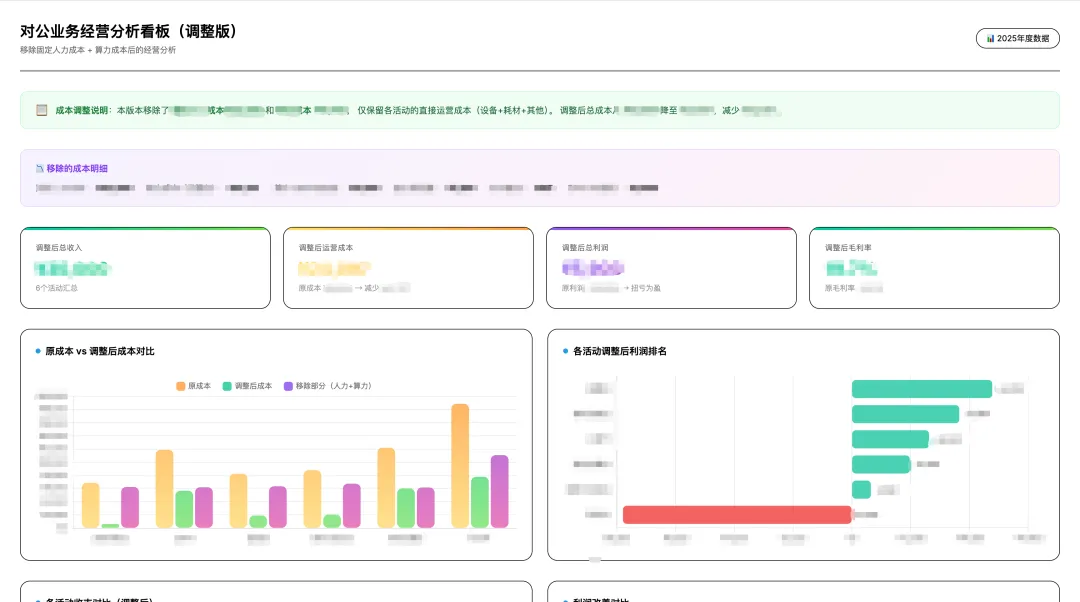This screenshot has width=1080, height=602.
Task: Click the notebook icon beside 成本调整说明
Action: point(41,110)
